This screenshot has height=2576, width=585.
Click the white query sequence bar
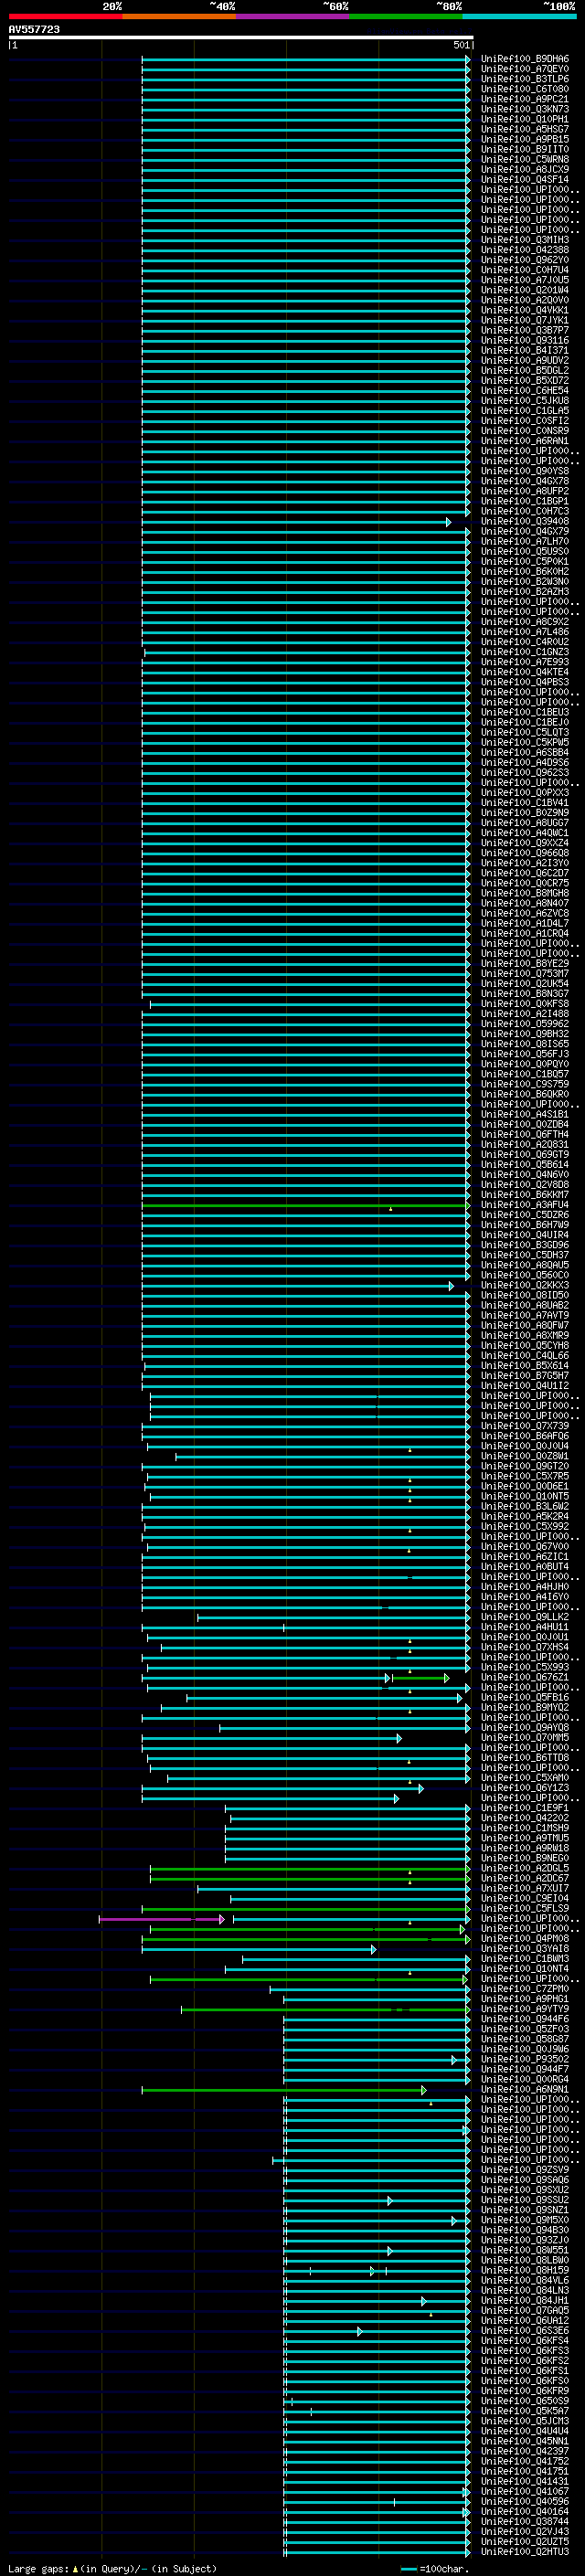click(x=241, y=38)
